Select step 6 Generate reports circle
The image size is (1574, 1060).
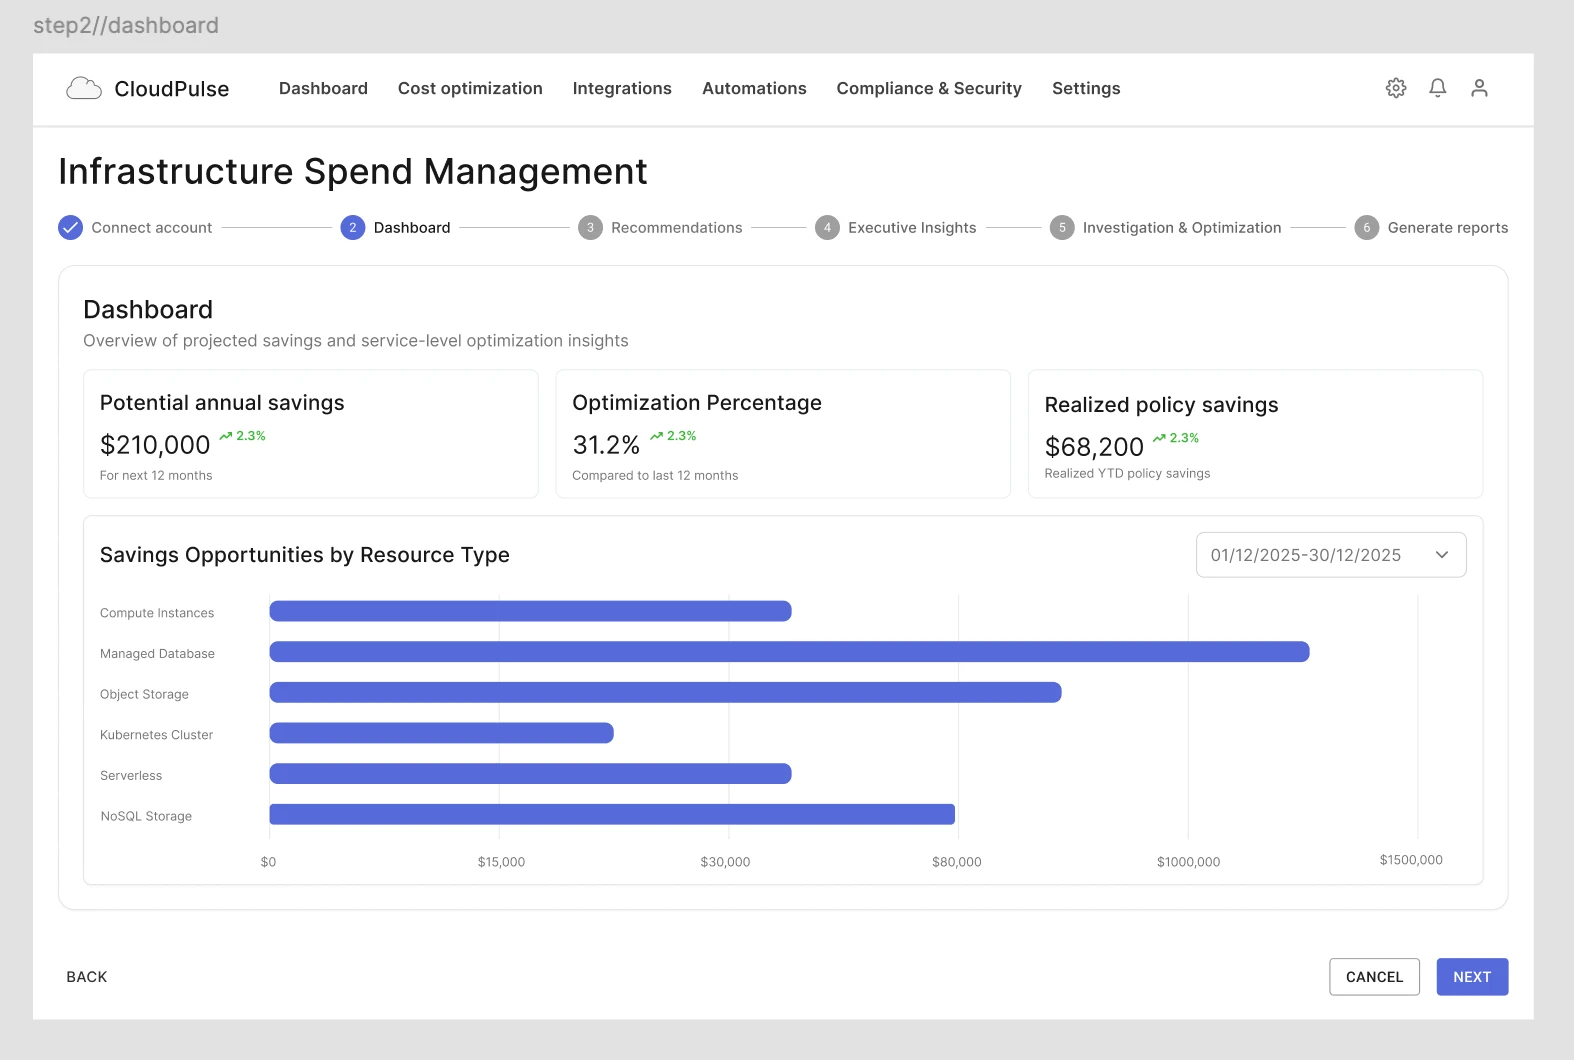(1366, 228)
